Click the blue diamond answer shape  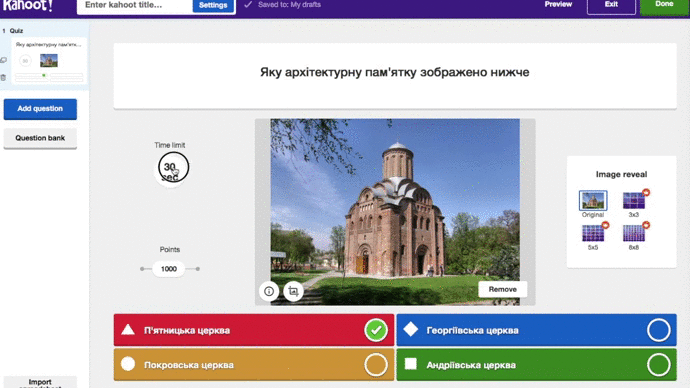click(x=411, y=329)
